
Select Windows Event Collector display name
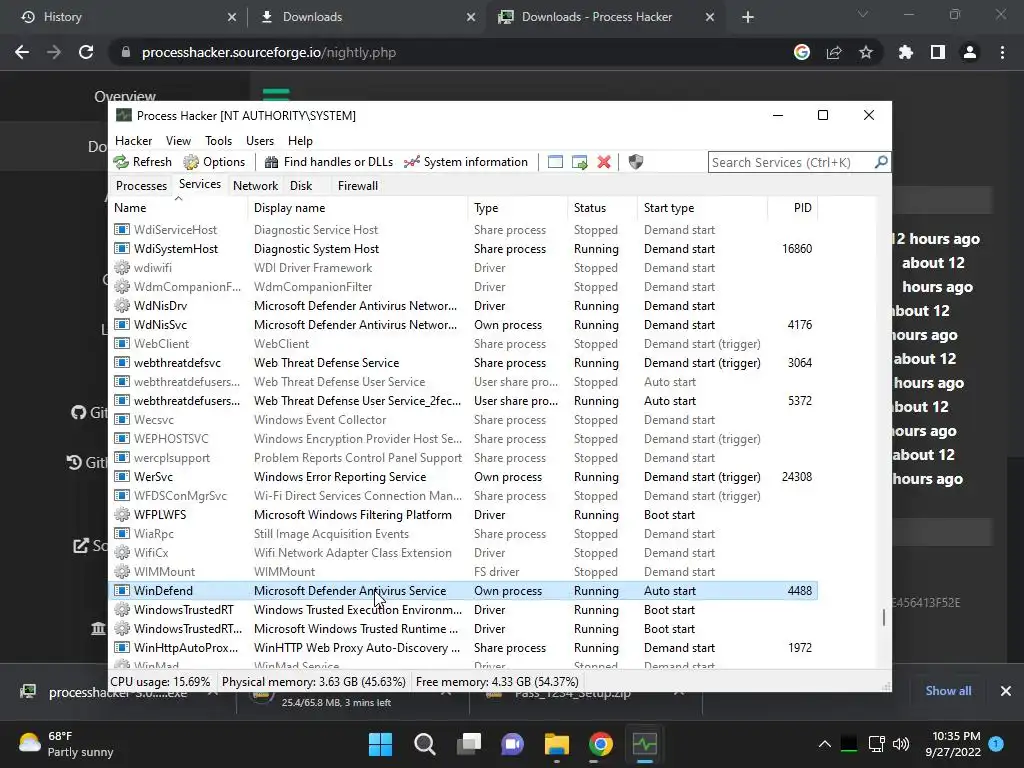coord(320,420)
